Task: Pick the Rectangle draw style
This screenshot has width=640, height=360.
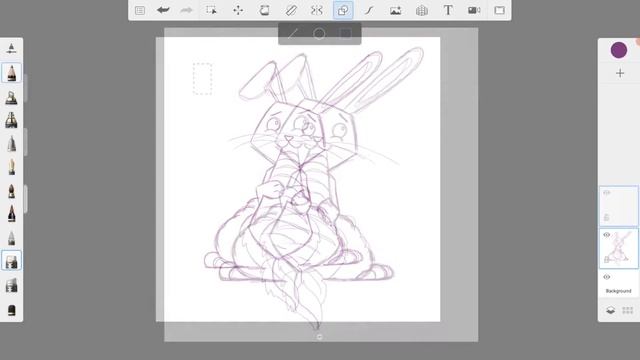Action: (346, 33)
